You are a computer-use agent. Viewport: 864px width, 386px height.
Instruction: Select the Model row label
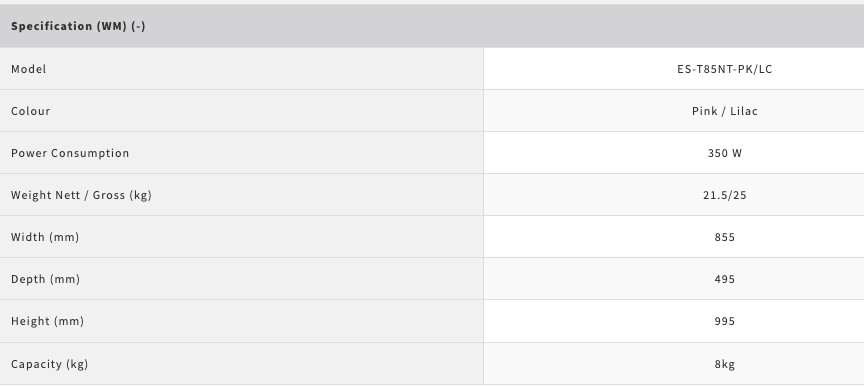click(29, 69)
